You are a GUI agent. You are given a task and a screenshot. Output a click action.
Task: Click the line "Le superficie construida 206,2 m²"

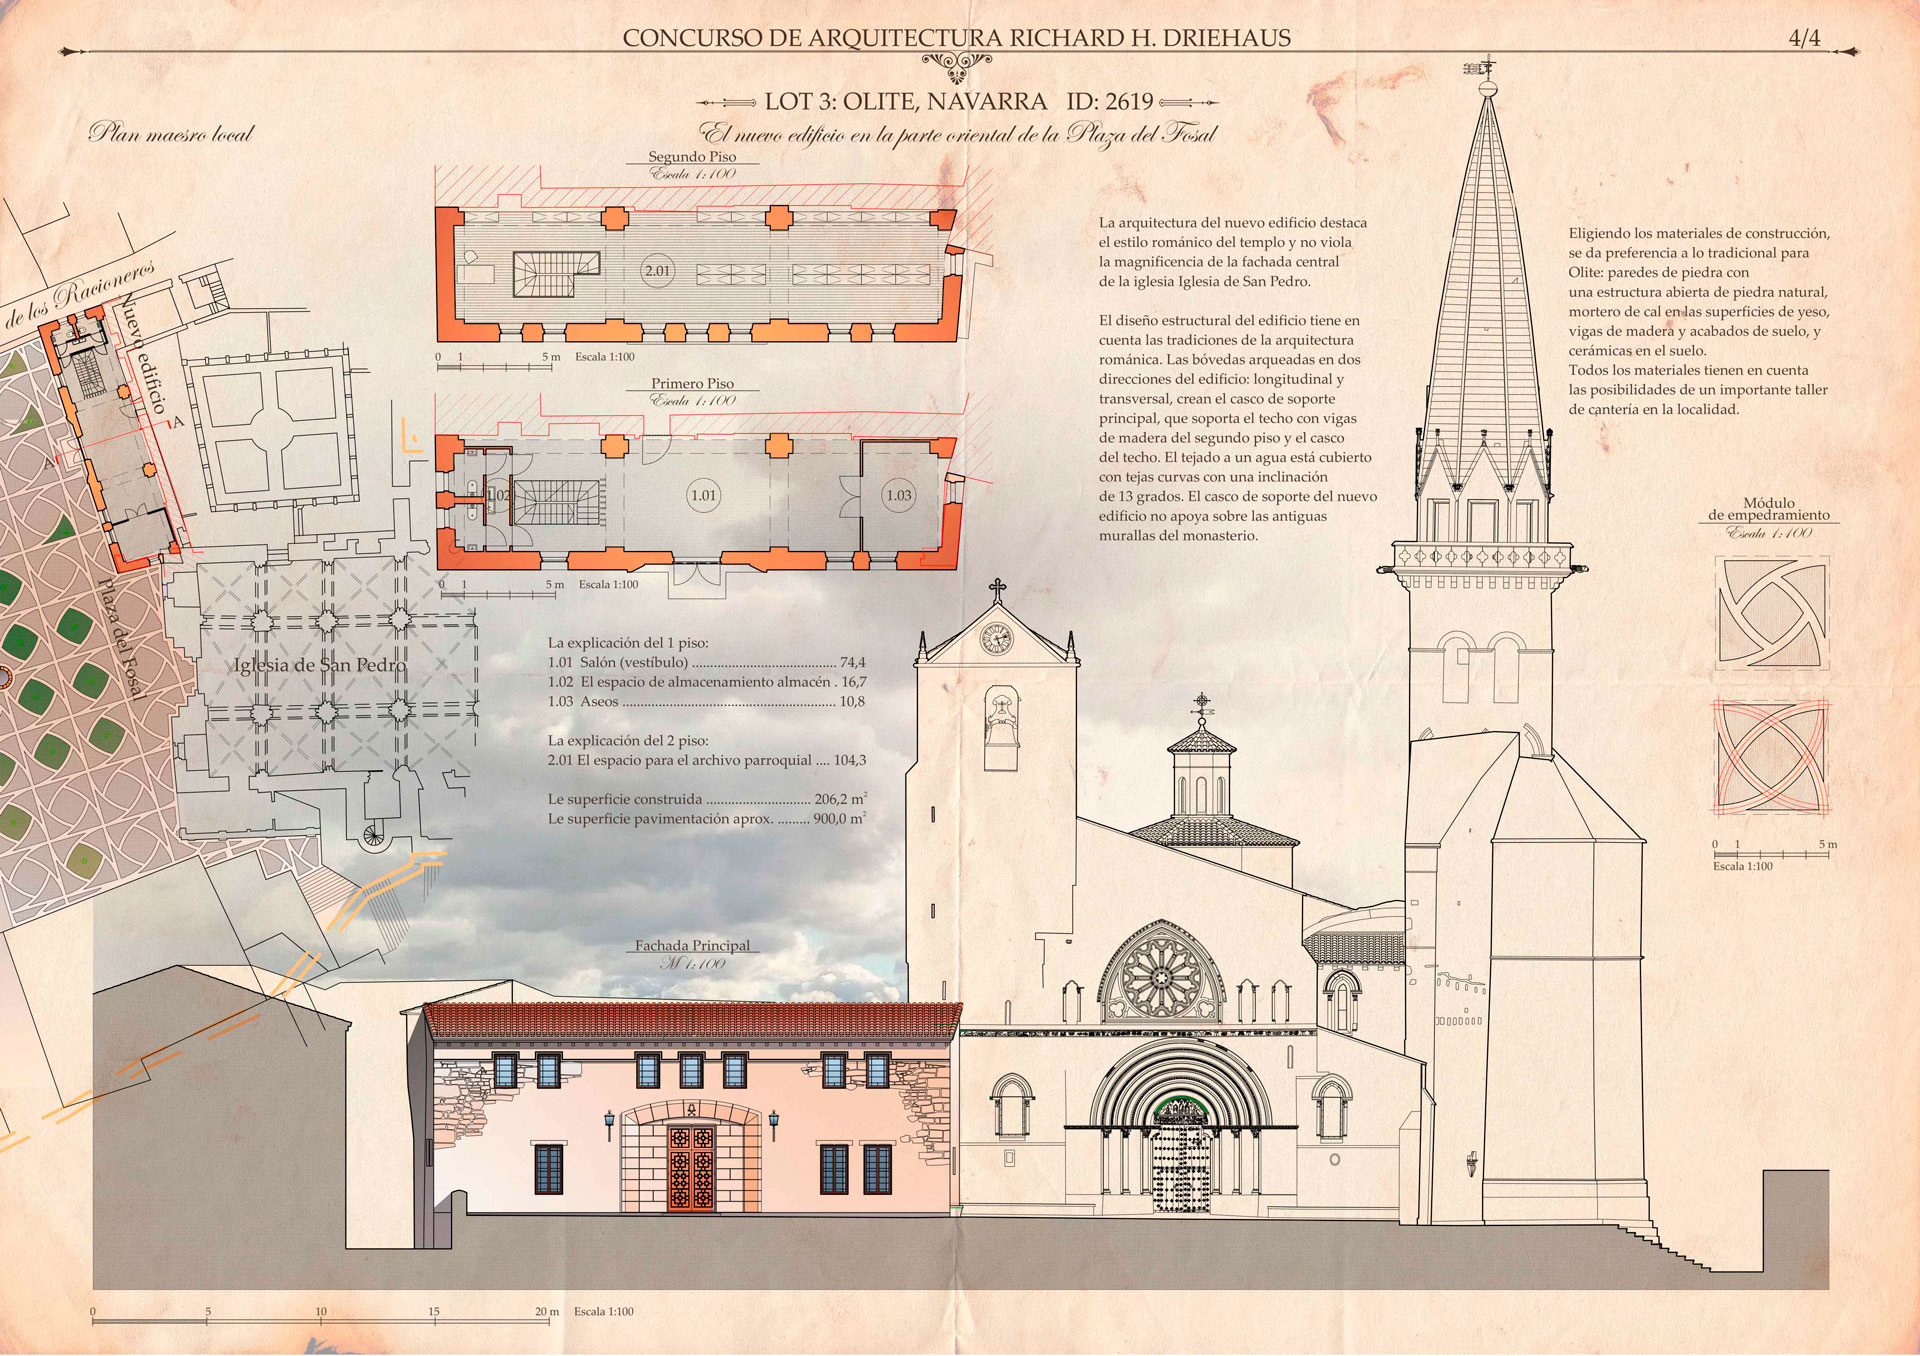[707, 799]
